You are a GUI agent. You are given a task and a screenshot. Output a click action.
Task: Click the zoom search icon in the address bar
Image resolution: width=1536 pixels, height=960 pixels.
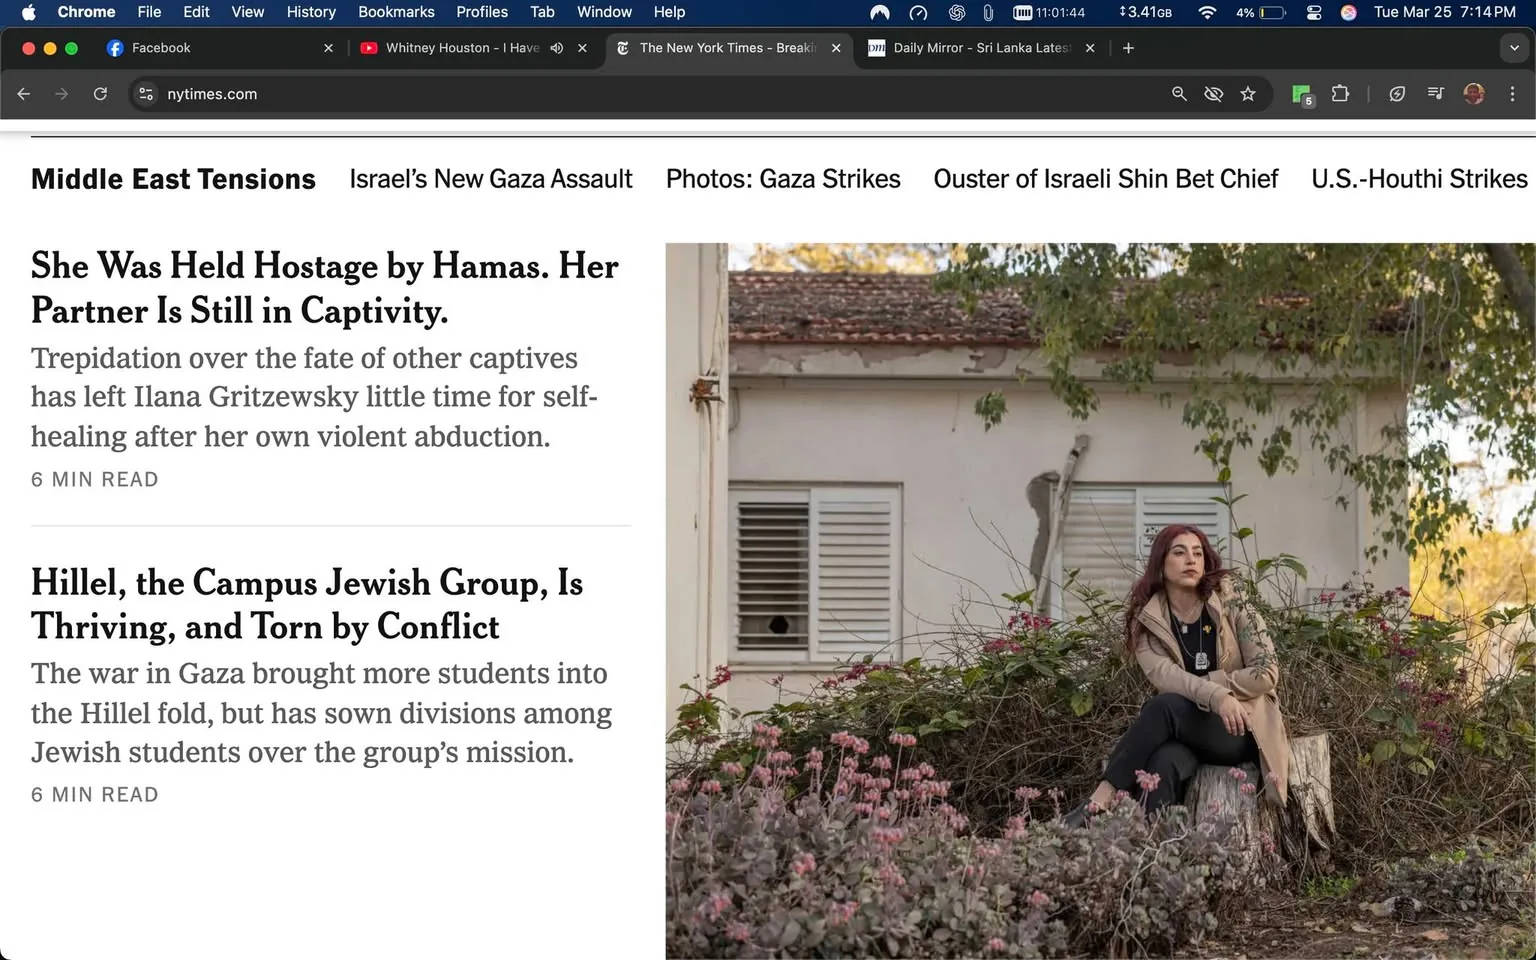click(1179, 93)
